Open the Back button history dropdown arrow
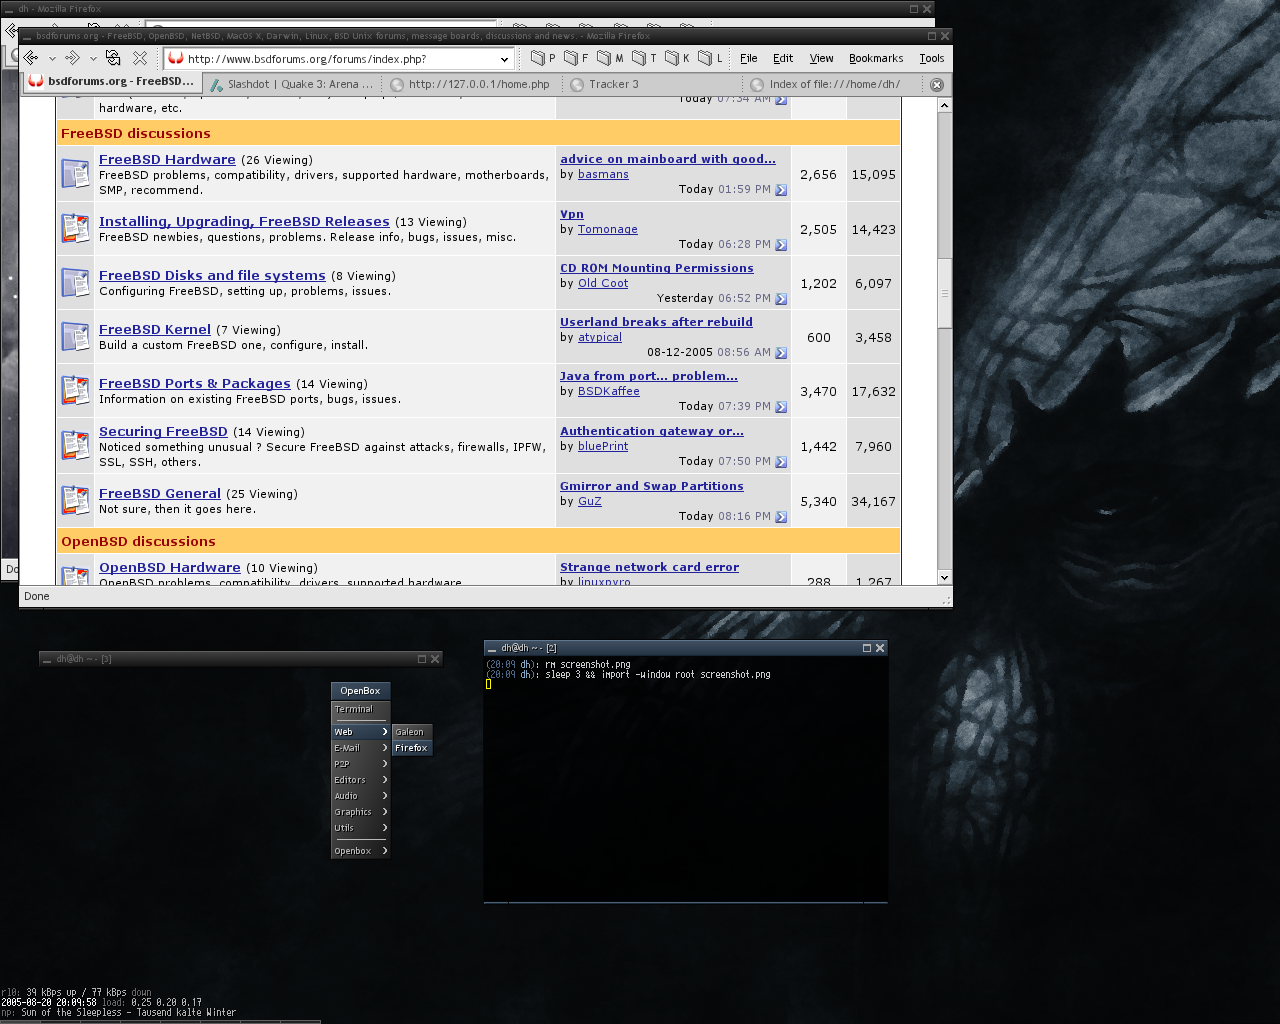 click(52, 59)
